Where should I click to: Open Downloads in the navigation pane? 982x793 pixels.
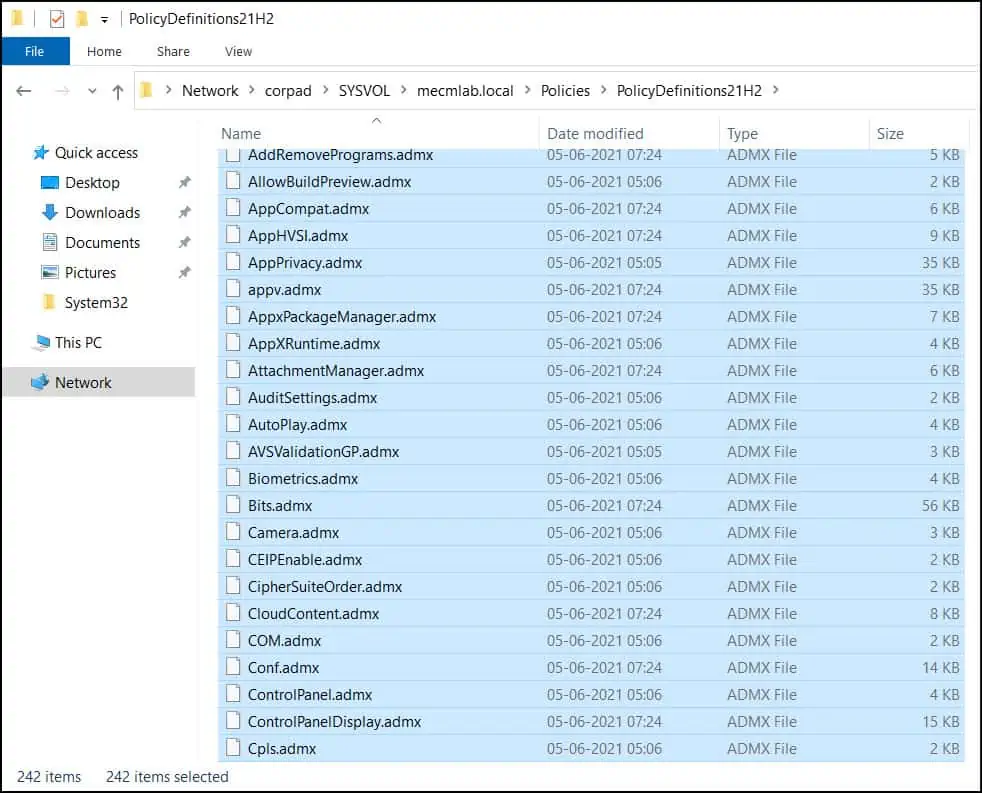[x=102, y=213]
